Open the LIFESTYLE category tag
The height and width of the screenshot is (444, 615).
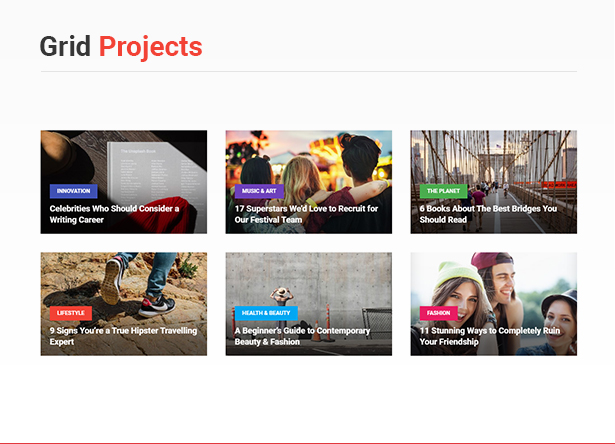click(71, 313)
